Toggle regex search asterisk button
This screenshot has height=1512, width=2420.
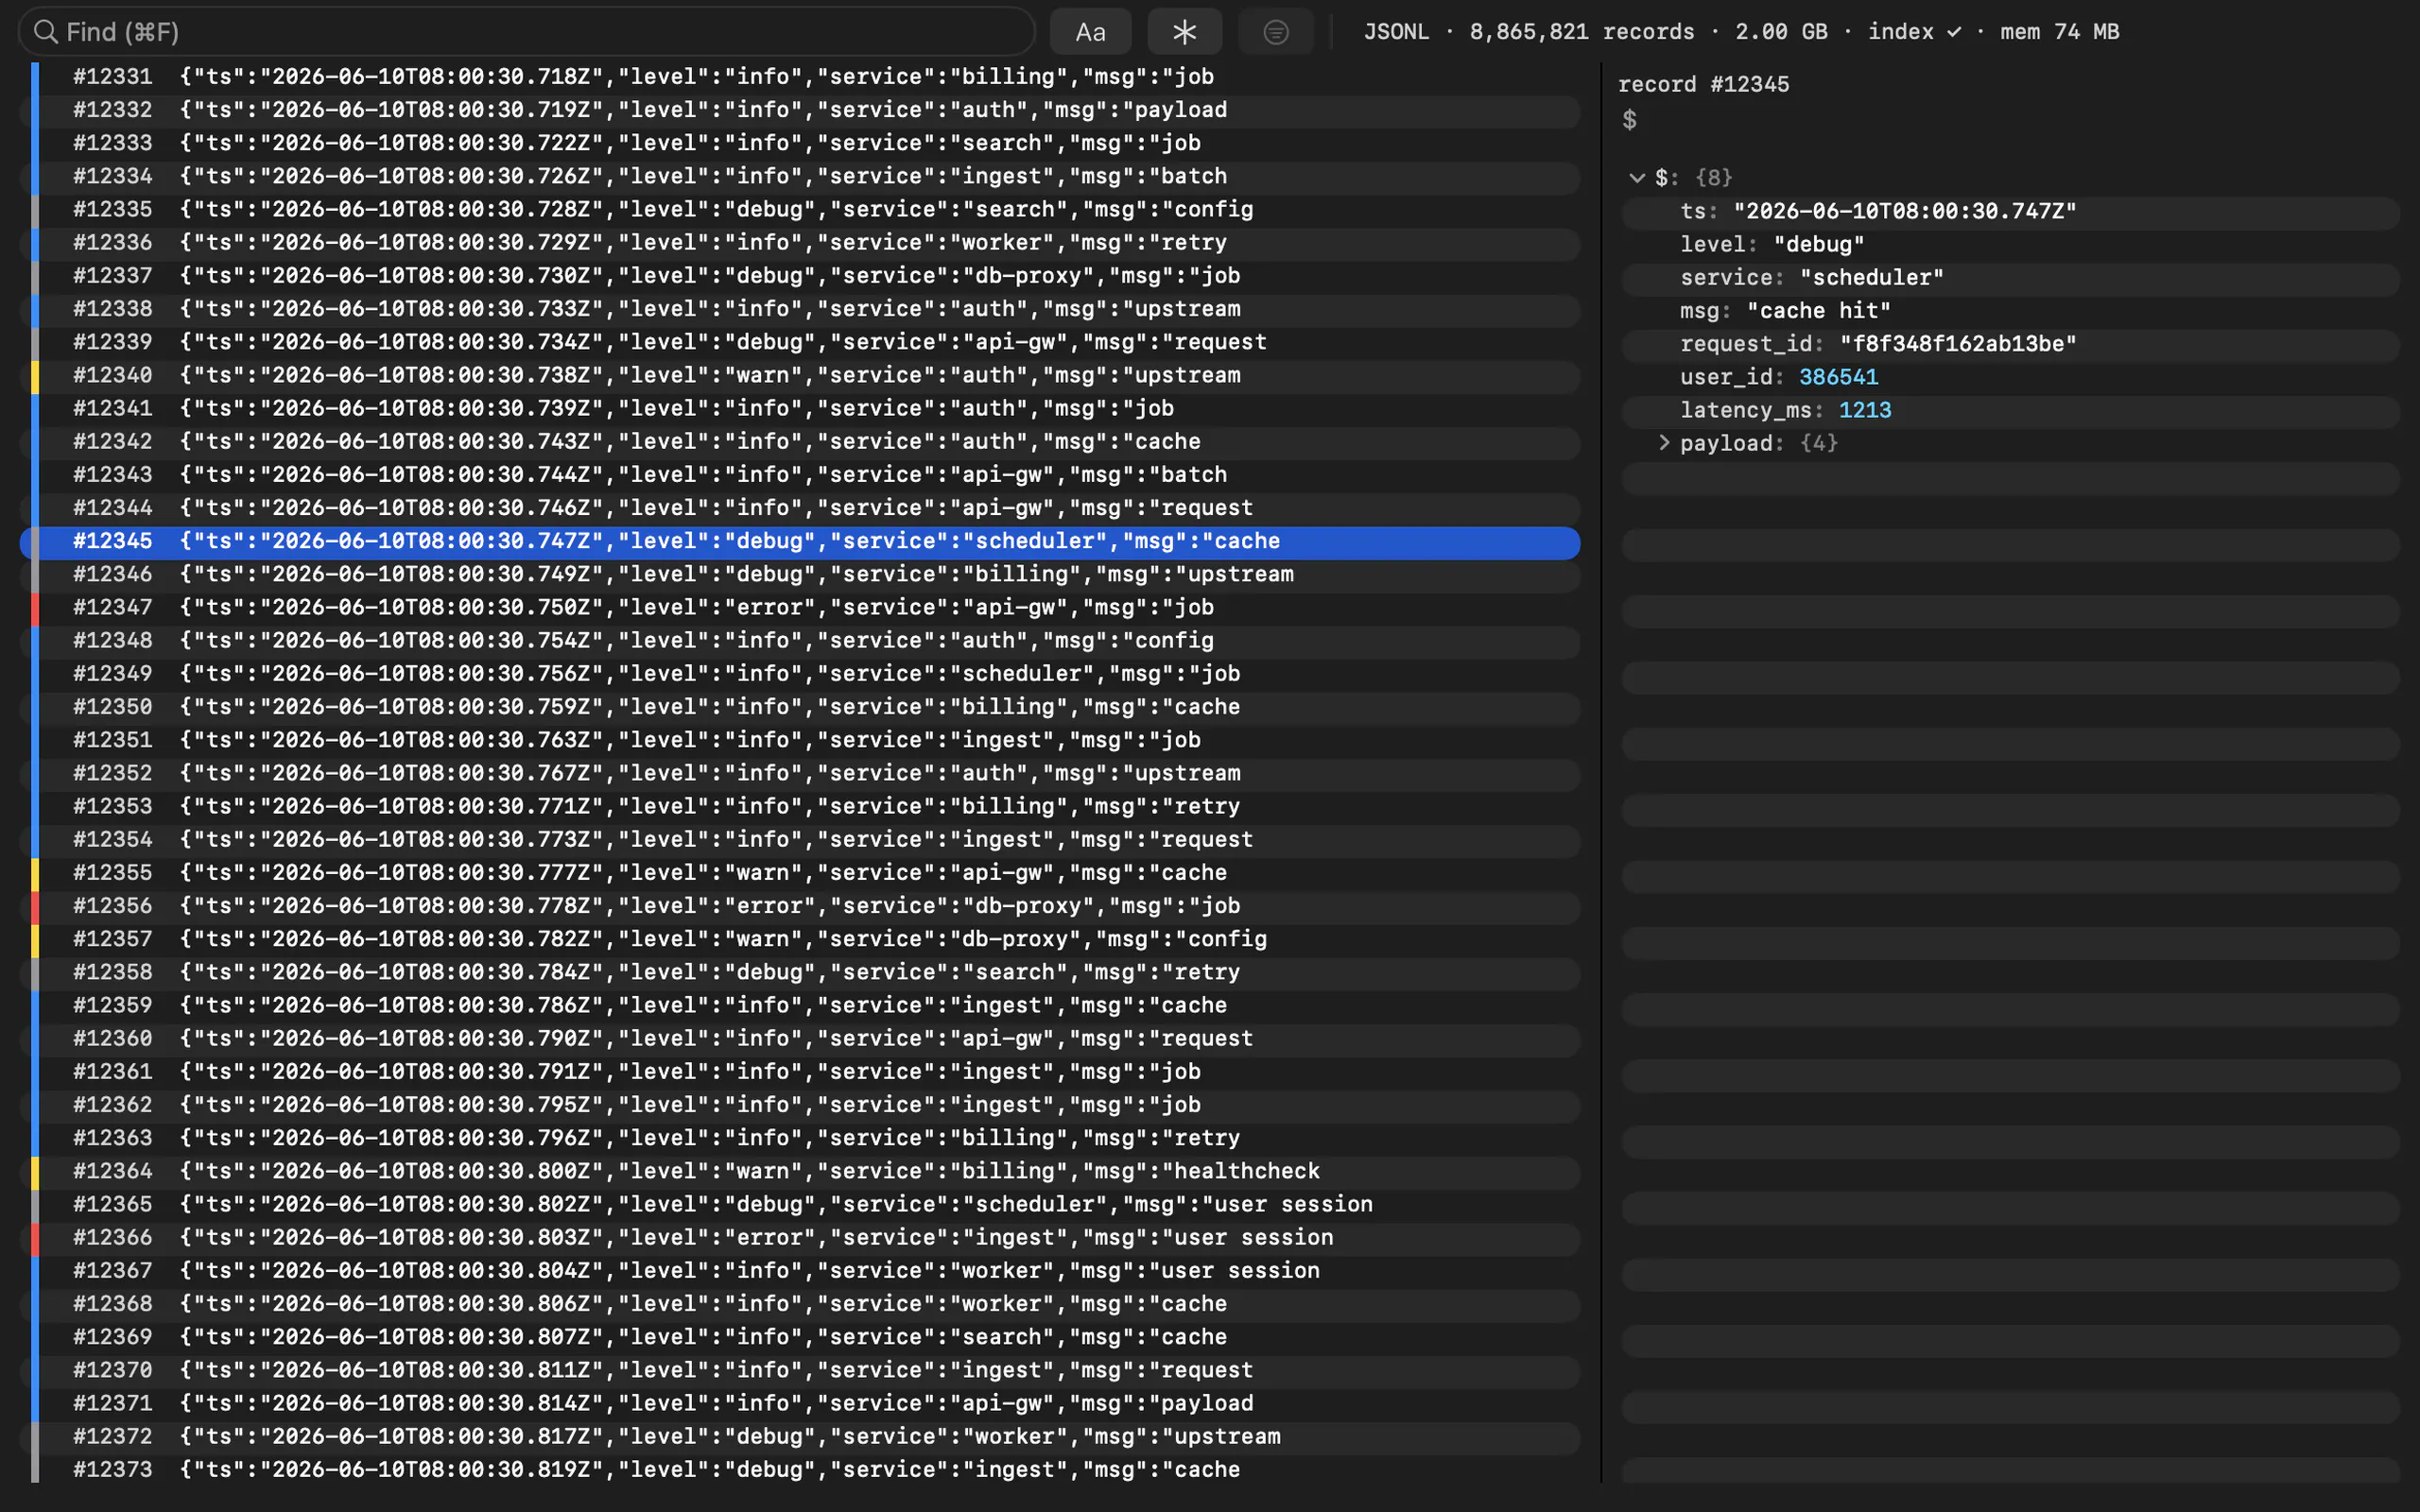(x=1184, y=32)
